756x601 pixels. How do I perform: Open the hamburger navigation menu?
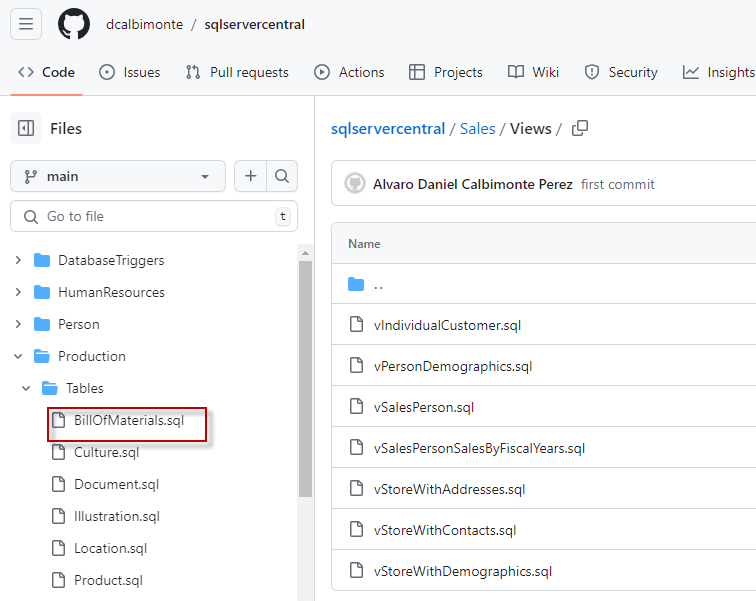coord(26,24)
